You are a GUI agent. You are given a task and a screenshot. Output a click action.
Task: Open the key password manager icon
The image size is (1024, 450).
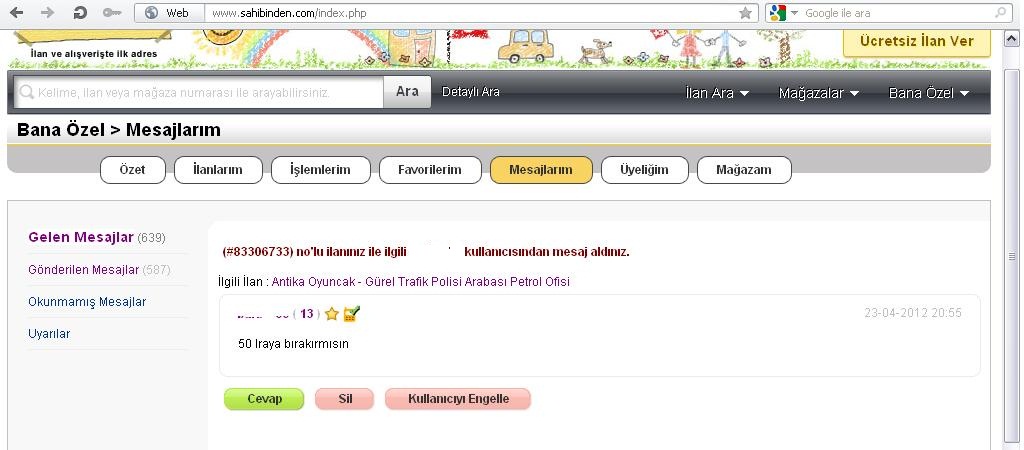112,13
